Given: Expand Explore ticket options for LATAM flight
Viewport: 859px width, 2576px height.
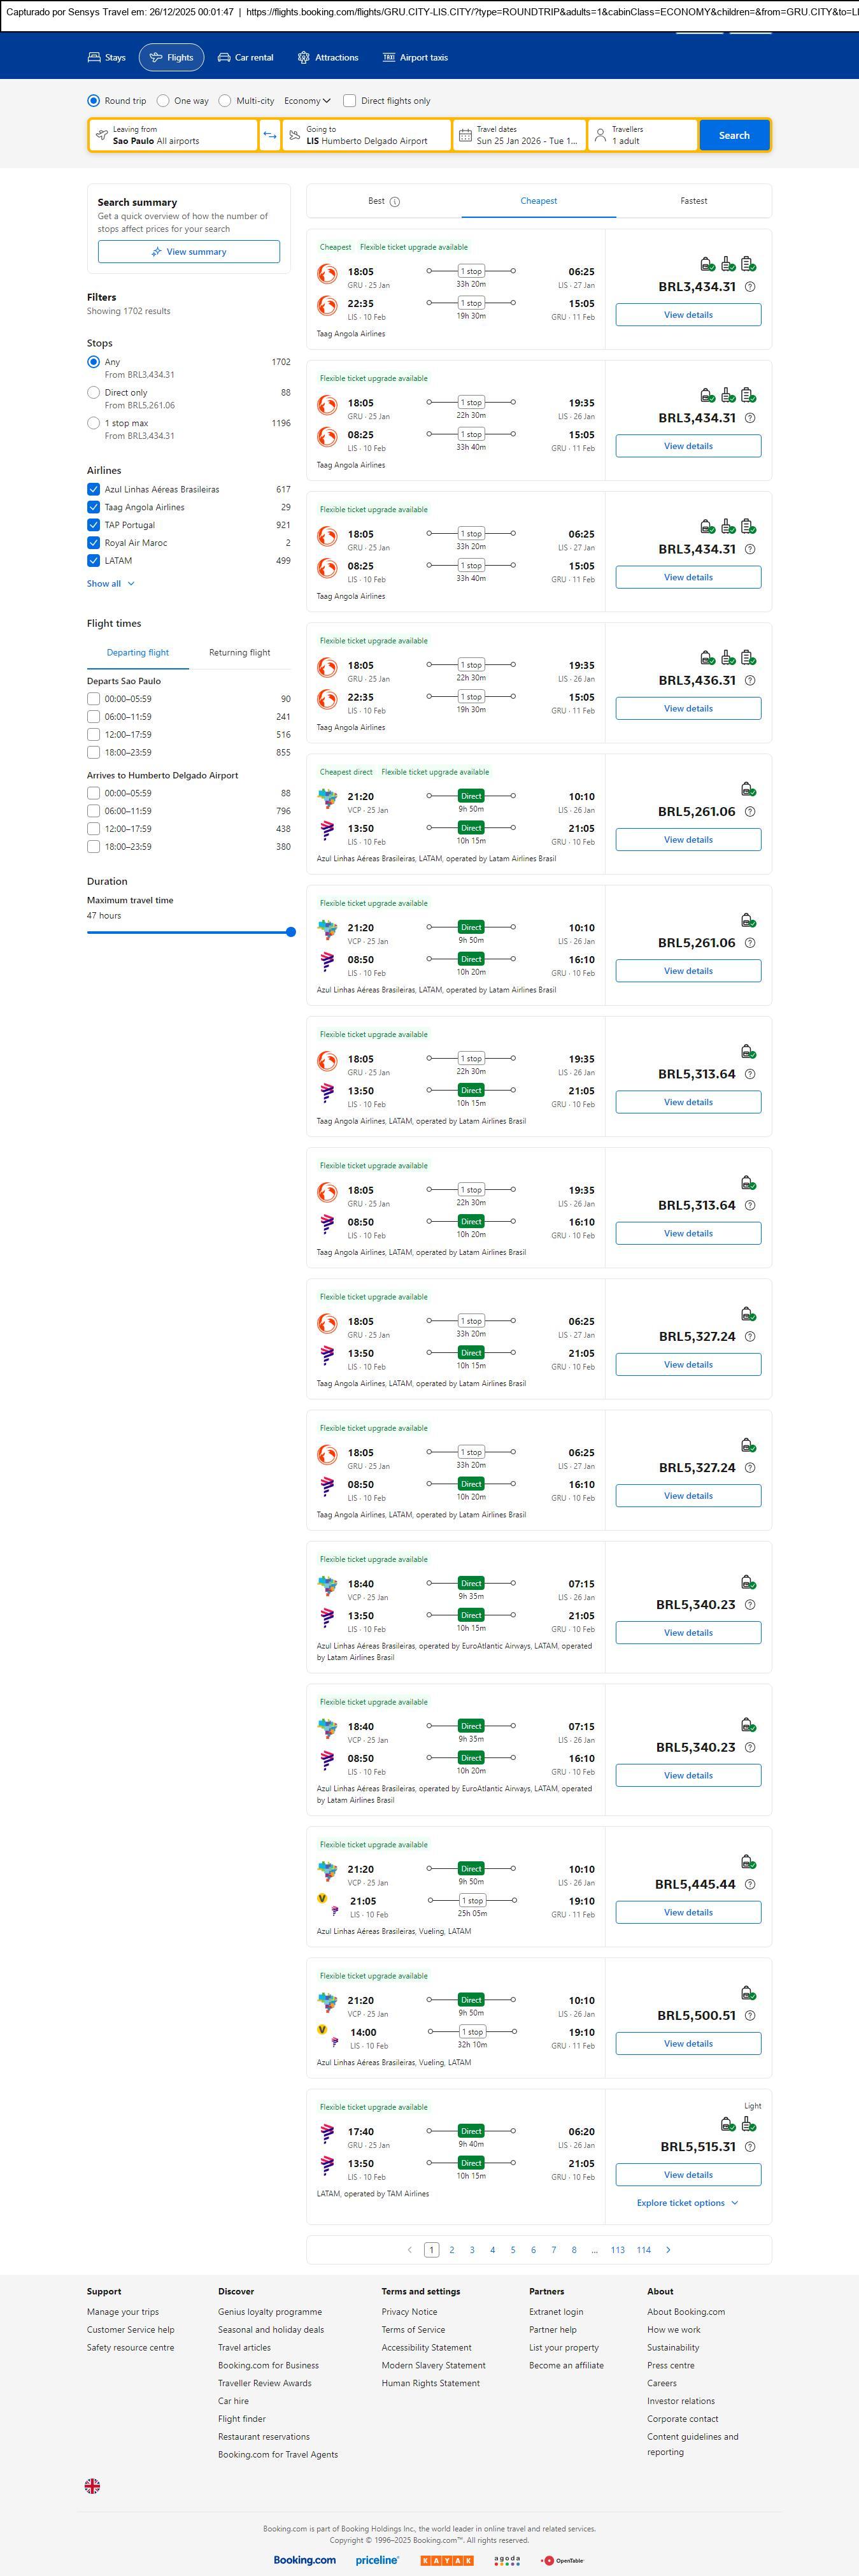Looking at the screenshot, I should [687, 2202].
